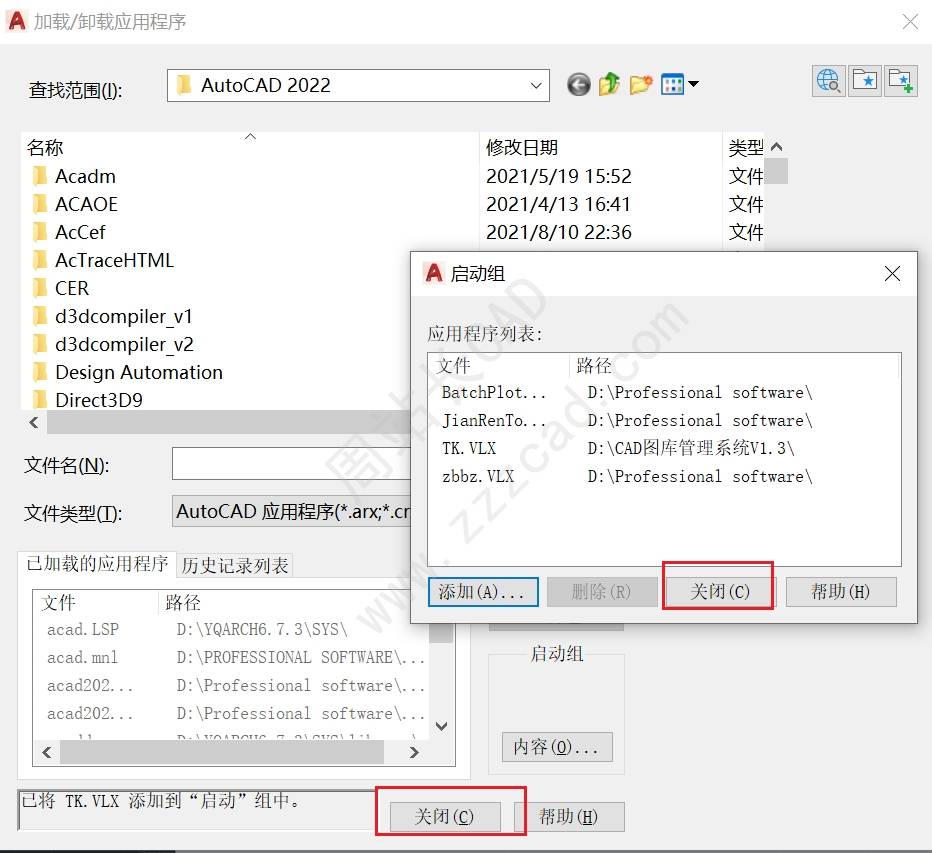932x853 pixels.
Task: Open the Views menu icon
Action: pyautogui.click(x=679, y=84)
